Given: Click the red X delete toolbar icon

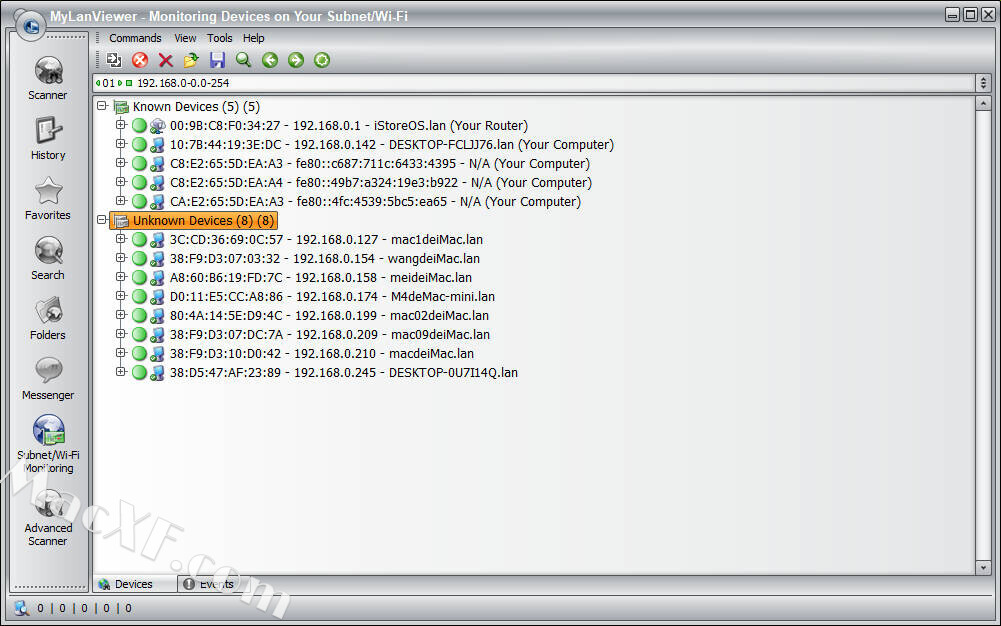Looking at the screenshot, I should pyautogui.click(x=166, y=60).
